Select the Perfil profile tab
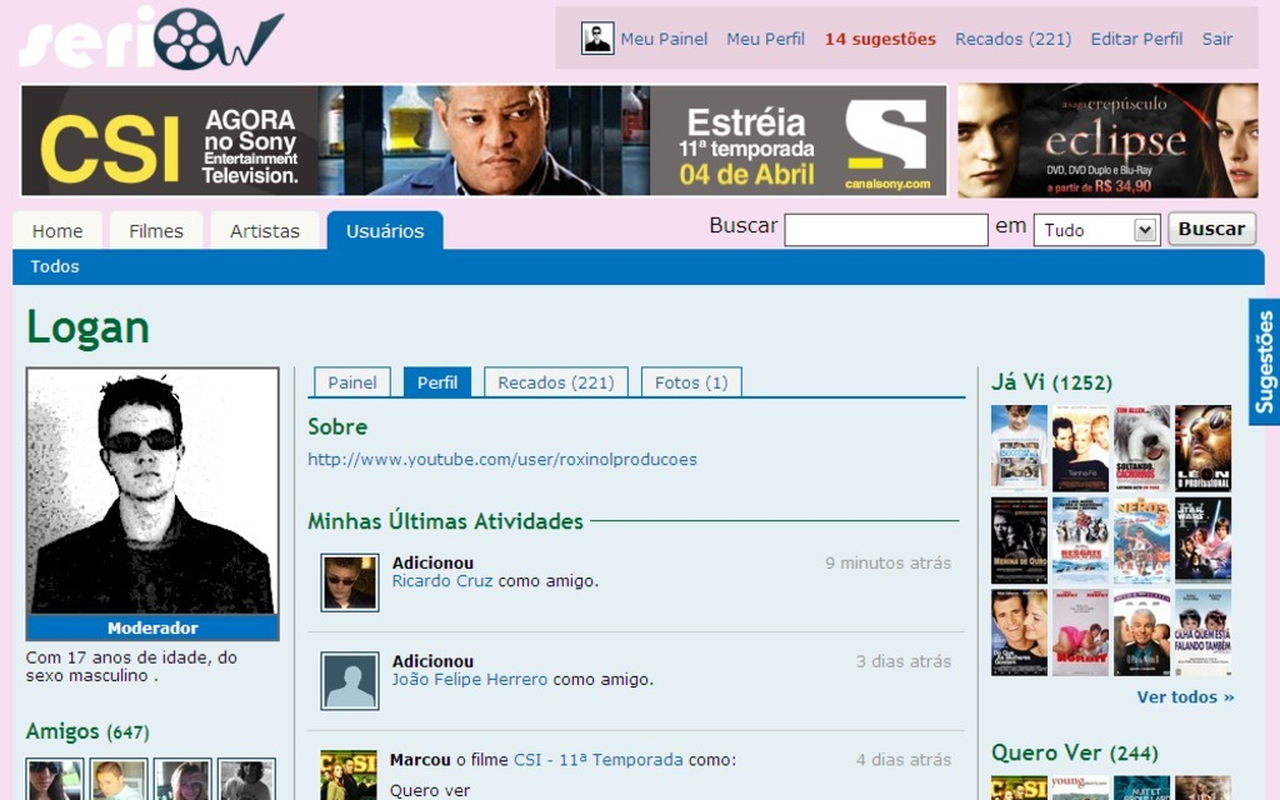This screenshot has width=1280, height=800. tap(437, 382)
